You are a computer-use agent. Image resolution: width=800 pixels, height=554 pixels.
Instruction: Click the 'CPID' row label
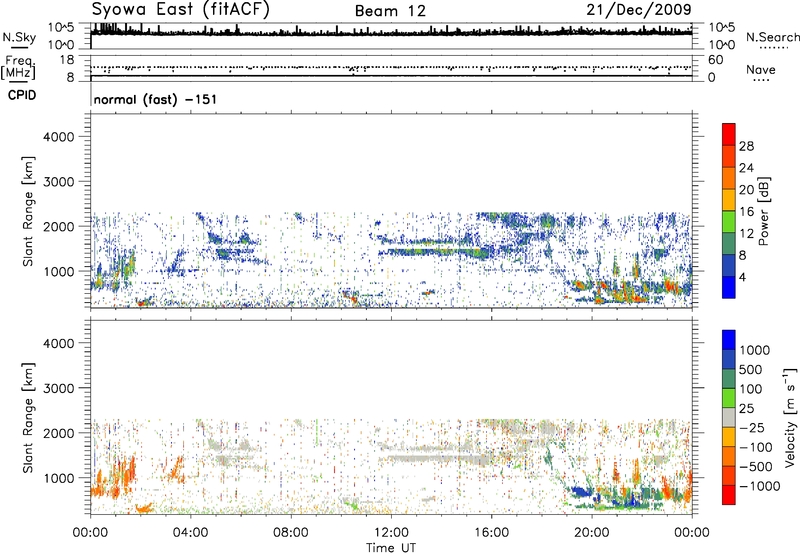22,95
